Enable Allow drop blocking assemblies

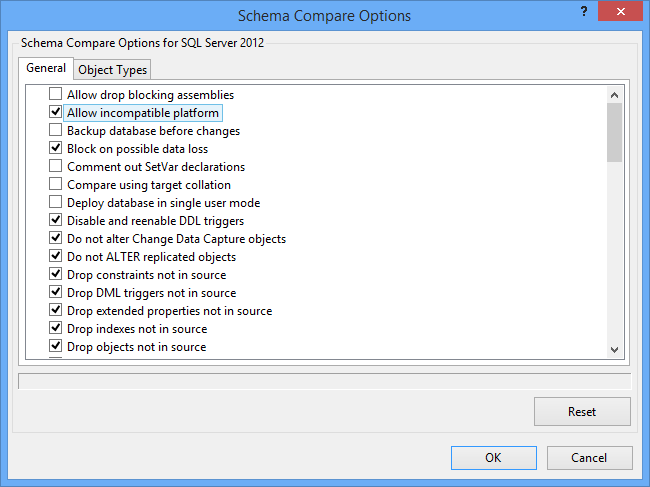56,95
